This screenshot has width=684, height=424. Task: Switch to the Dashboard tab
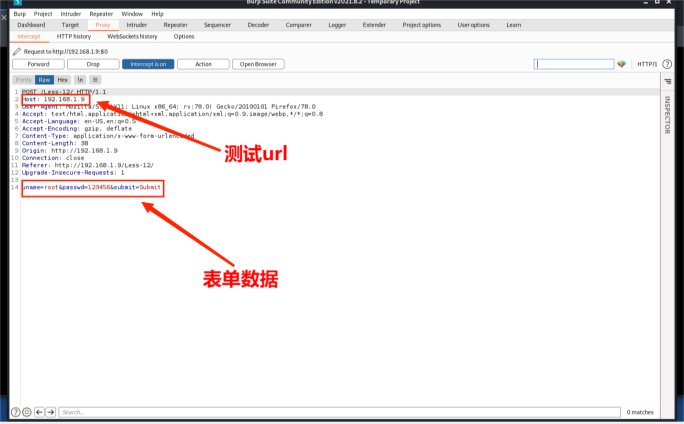31,25
